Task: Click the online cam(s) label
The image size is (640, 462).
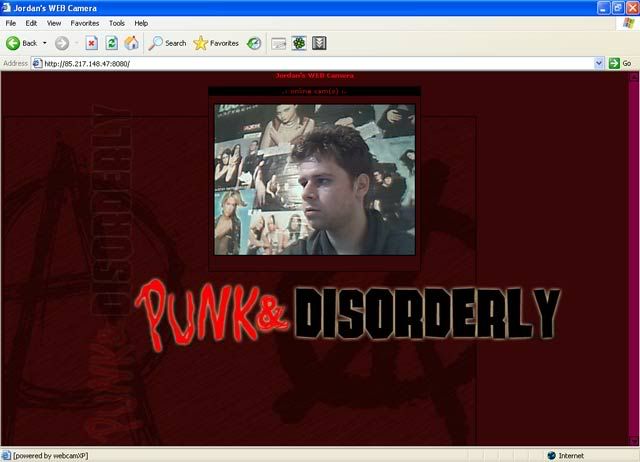Action: (x=314, y=91)
